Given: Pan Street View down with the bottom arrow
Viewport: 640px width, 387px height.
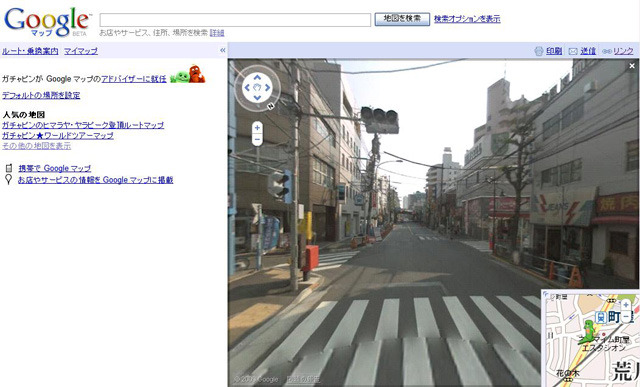Looking at the screenshot, I should click(x=257, y=97).
